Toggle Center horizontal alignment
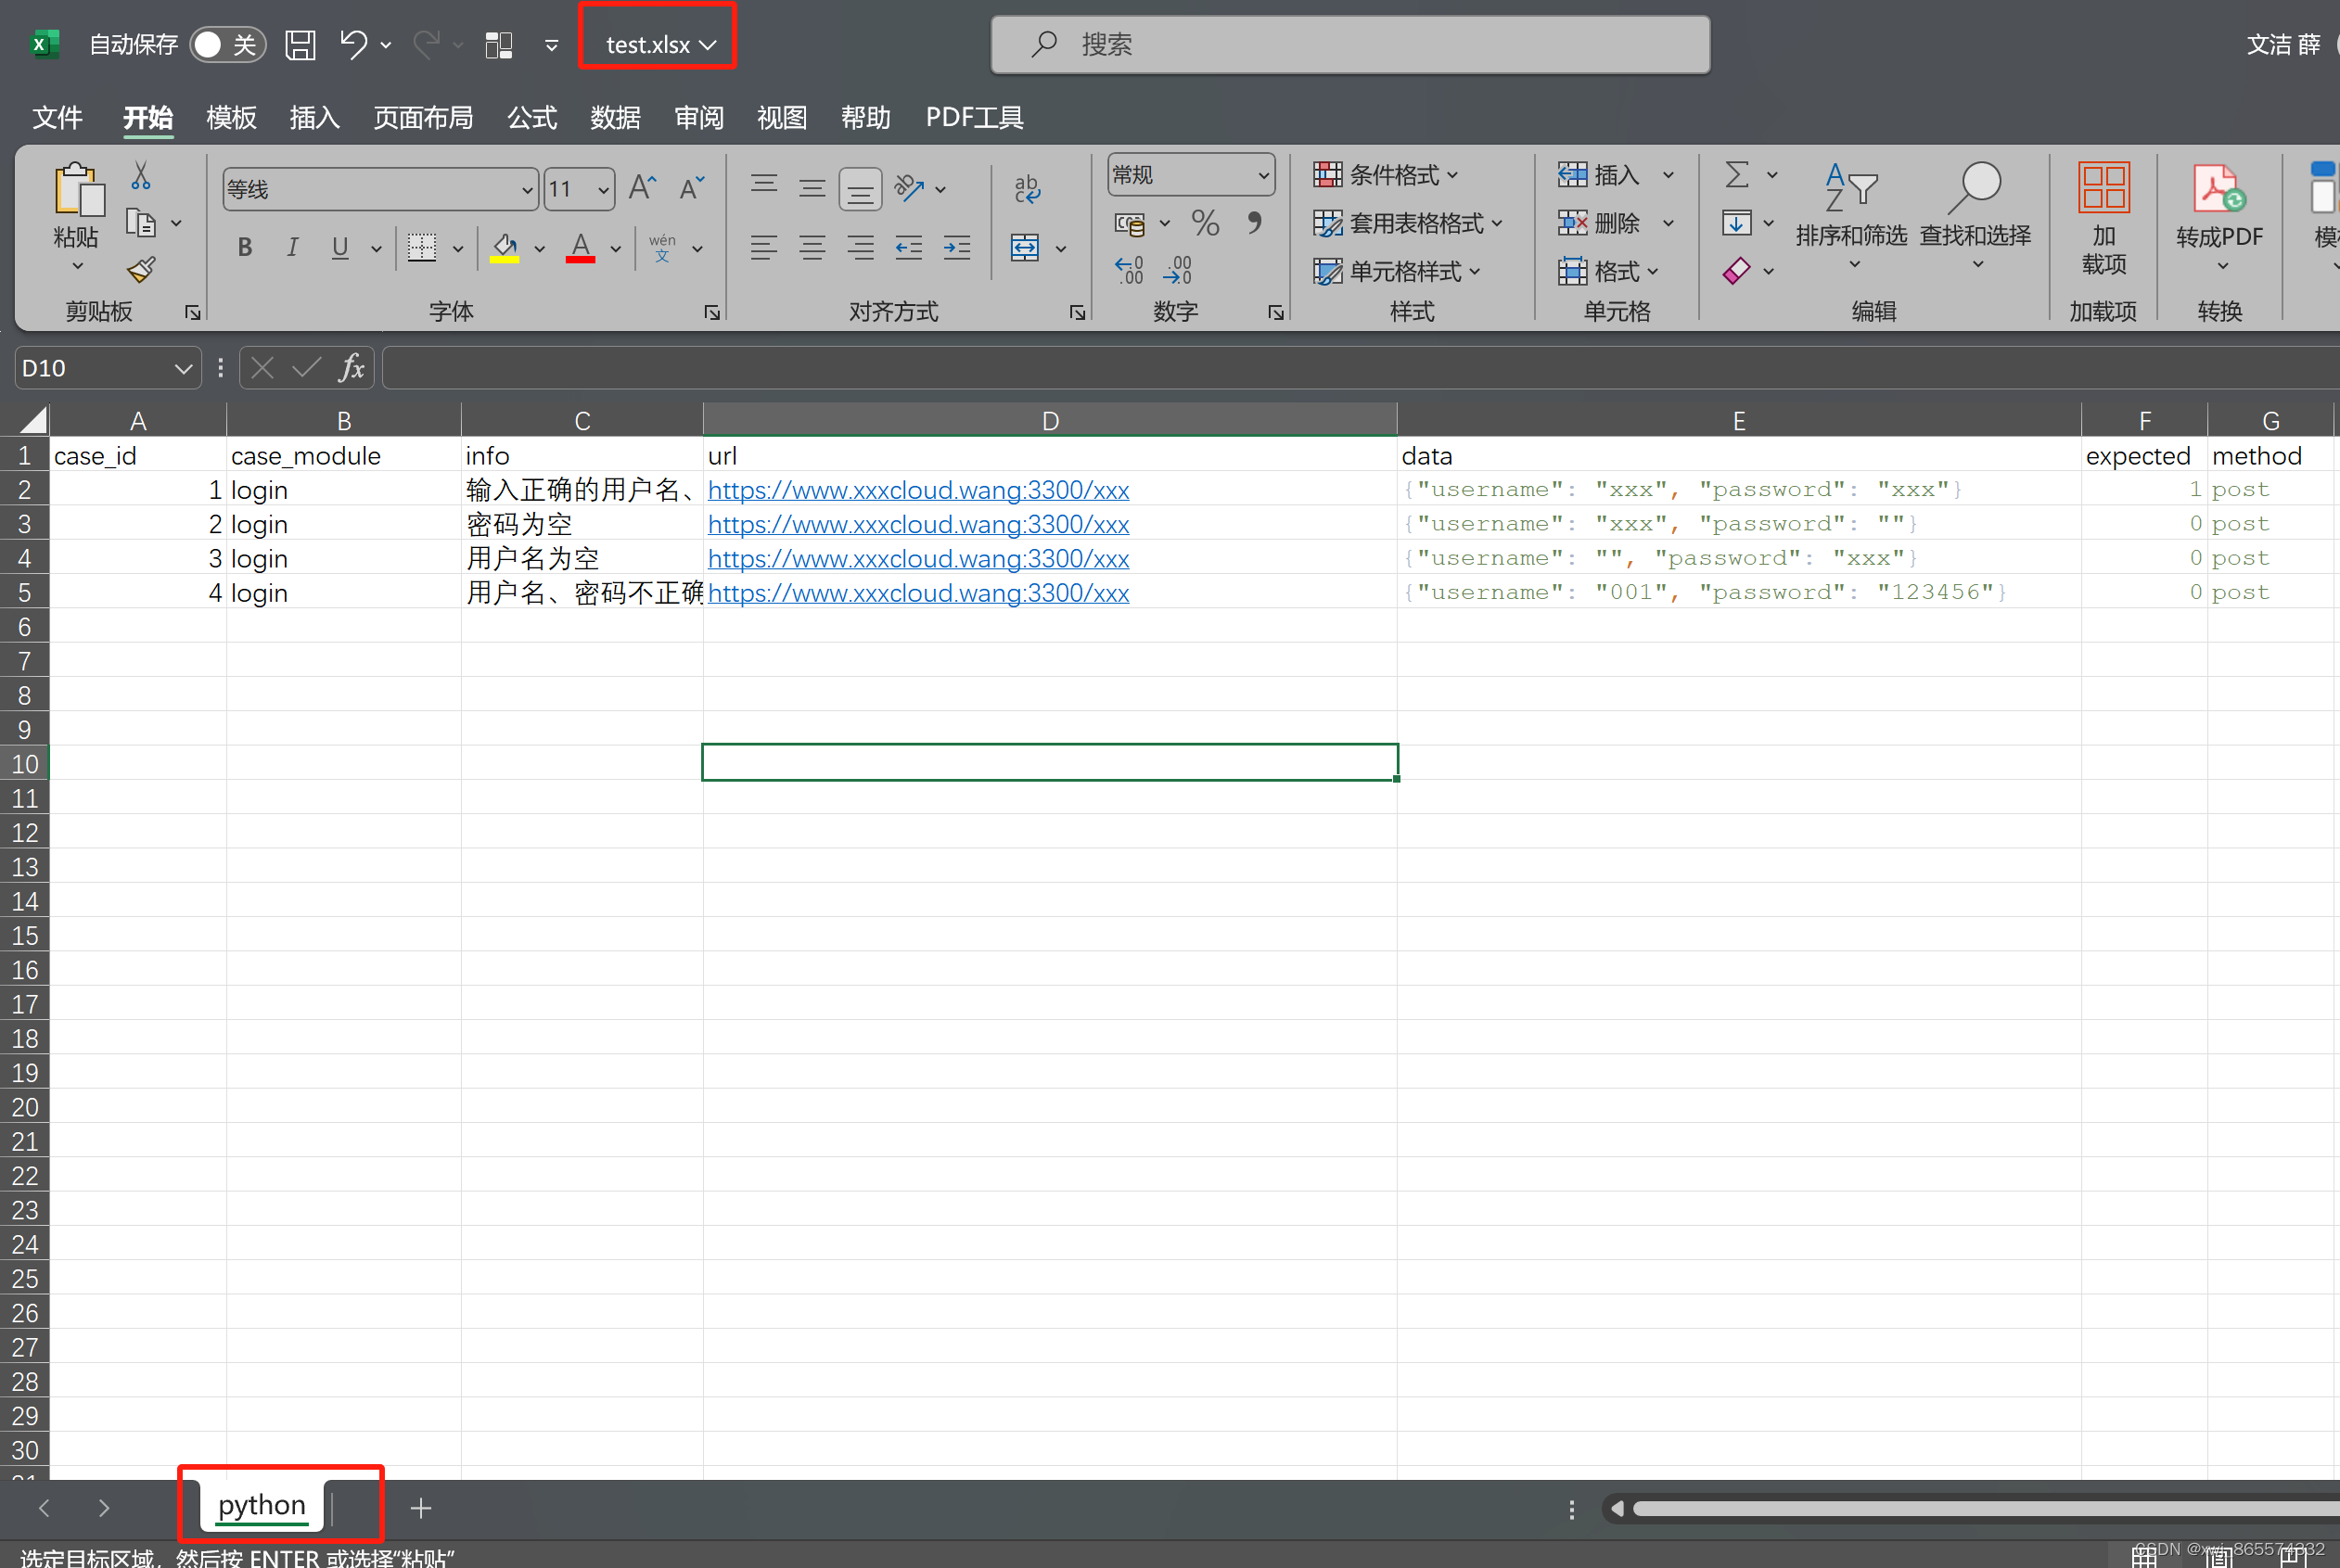The height and width of the screenshot is (1568, 2340). 812,247
